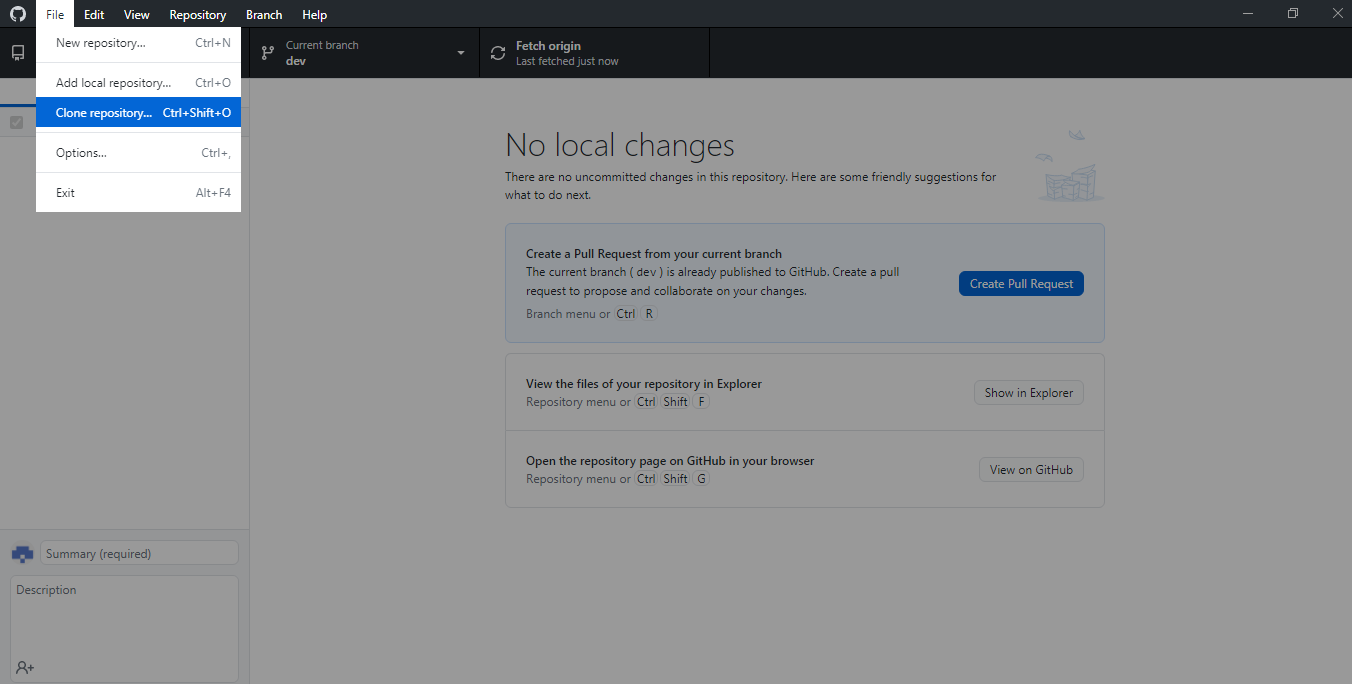Choose Clone repository from the File menu
1352x684 pixels.
tap(138, 113)
